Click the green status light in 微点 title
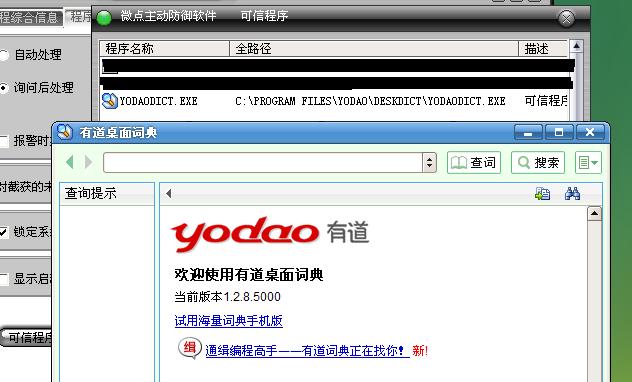 104,18
